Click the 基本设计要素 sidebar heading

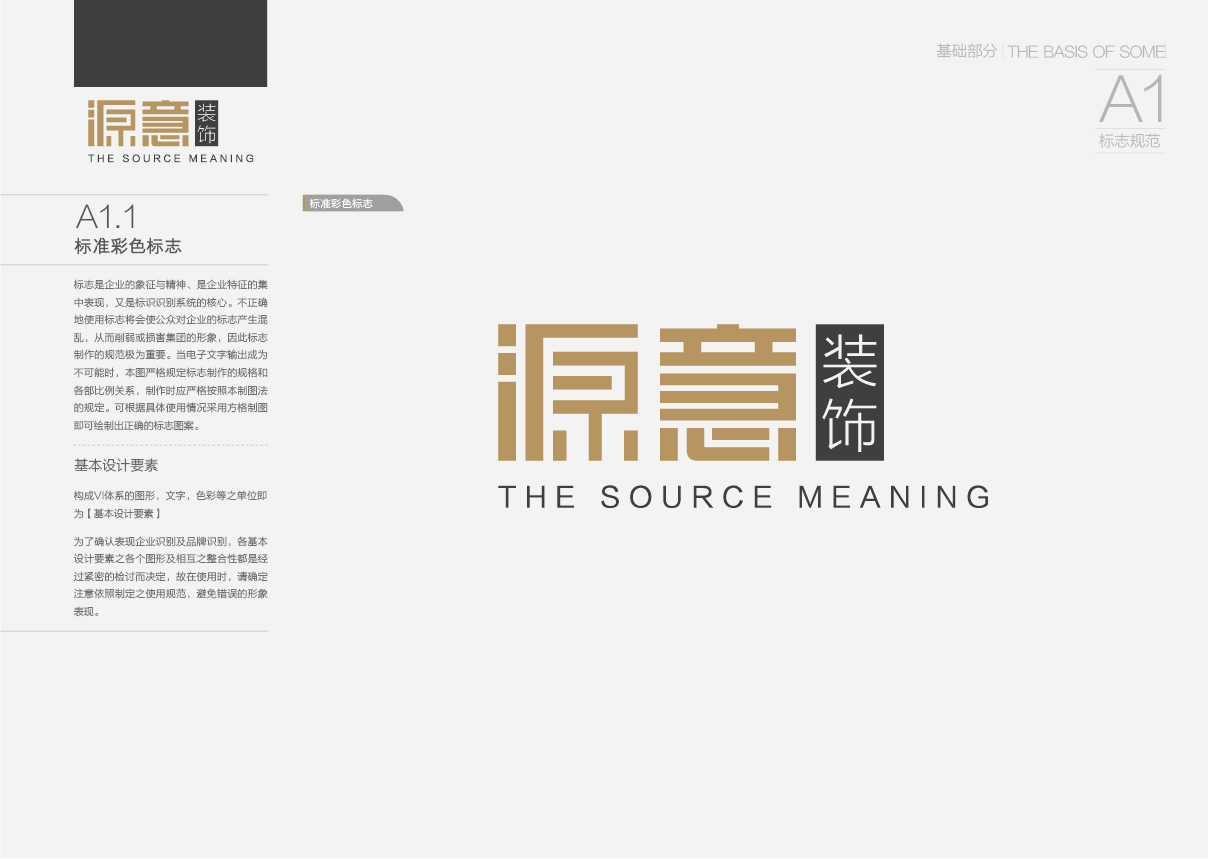pyautogui.click(x=116, y=466)
